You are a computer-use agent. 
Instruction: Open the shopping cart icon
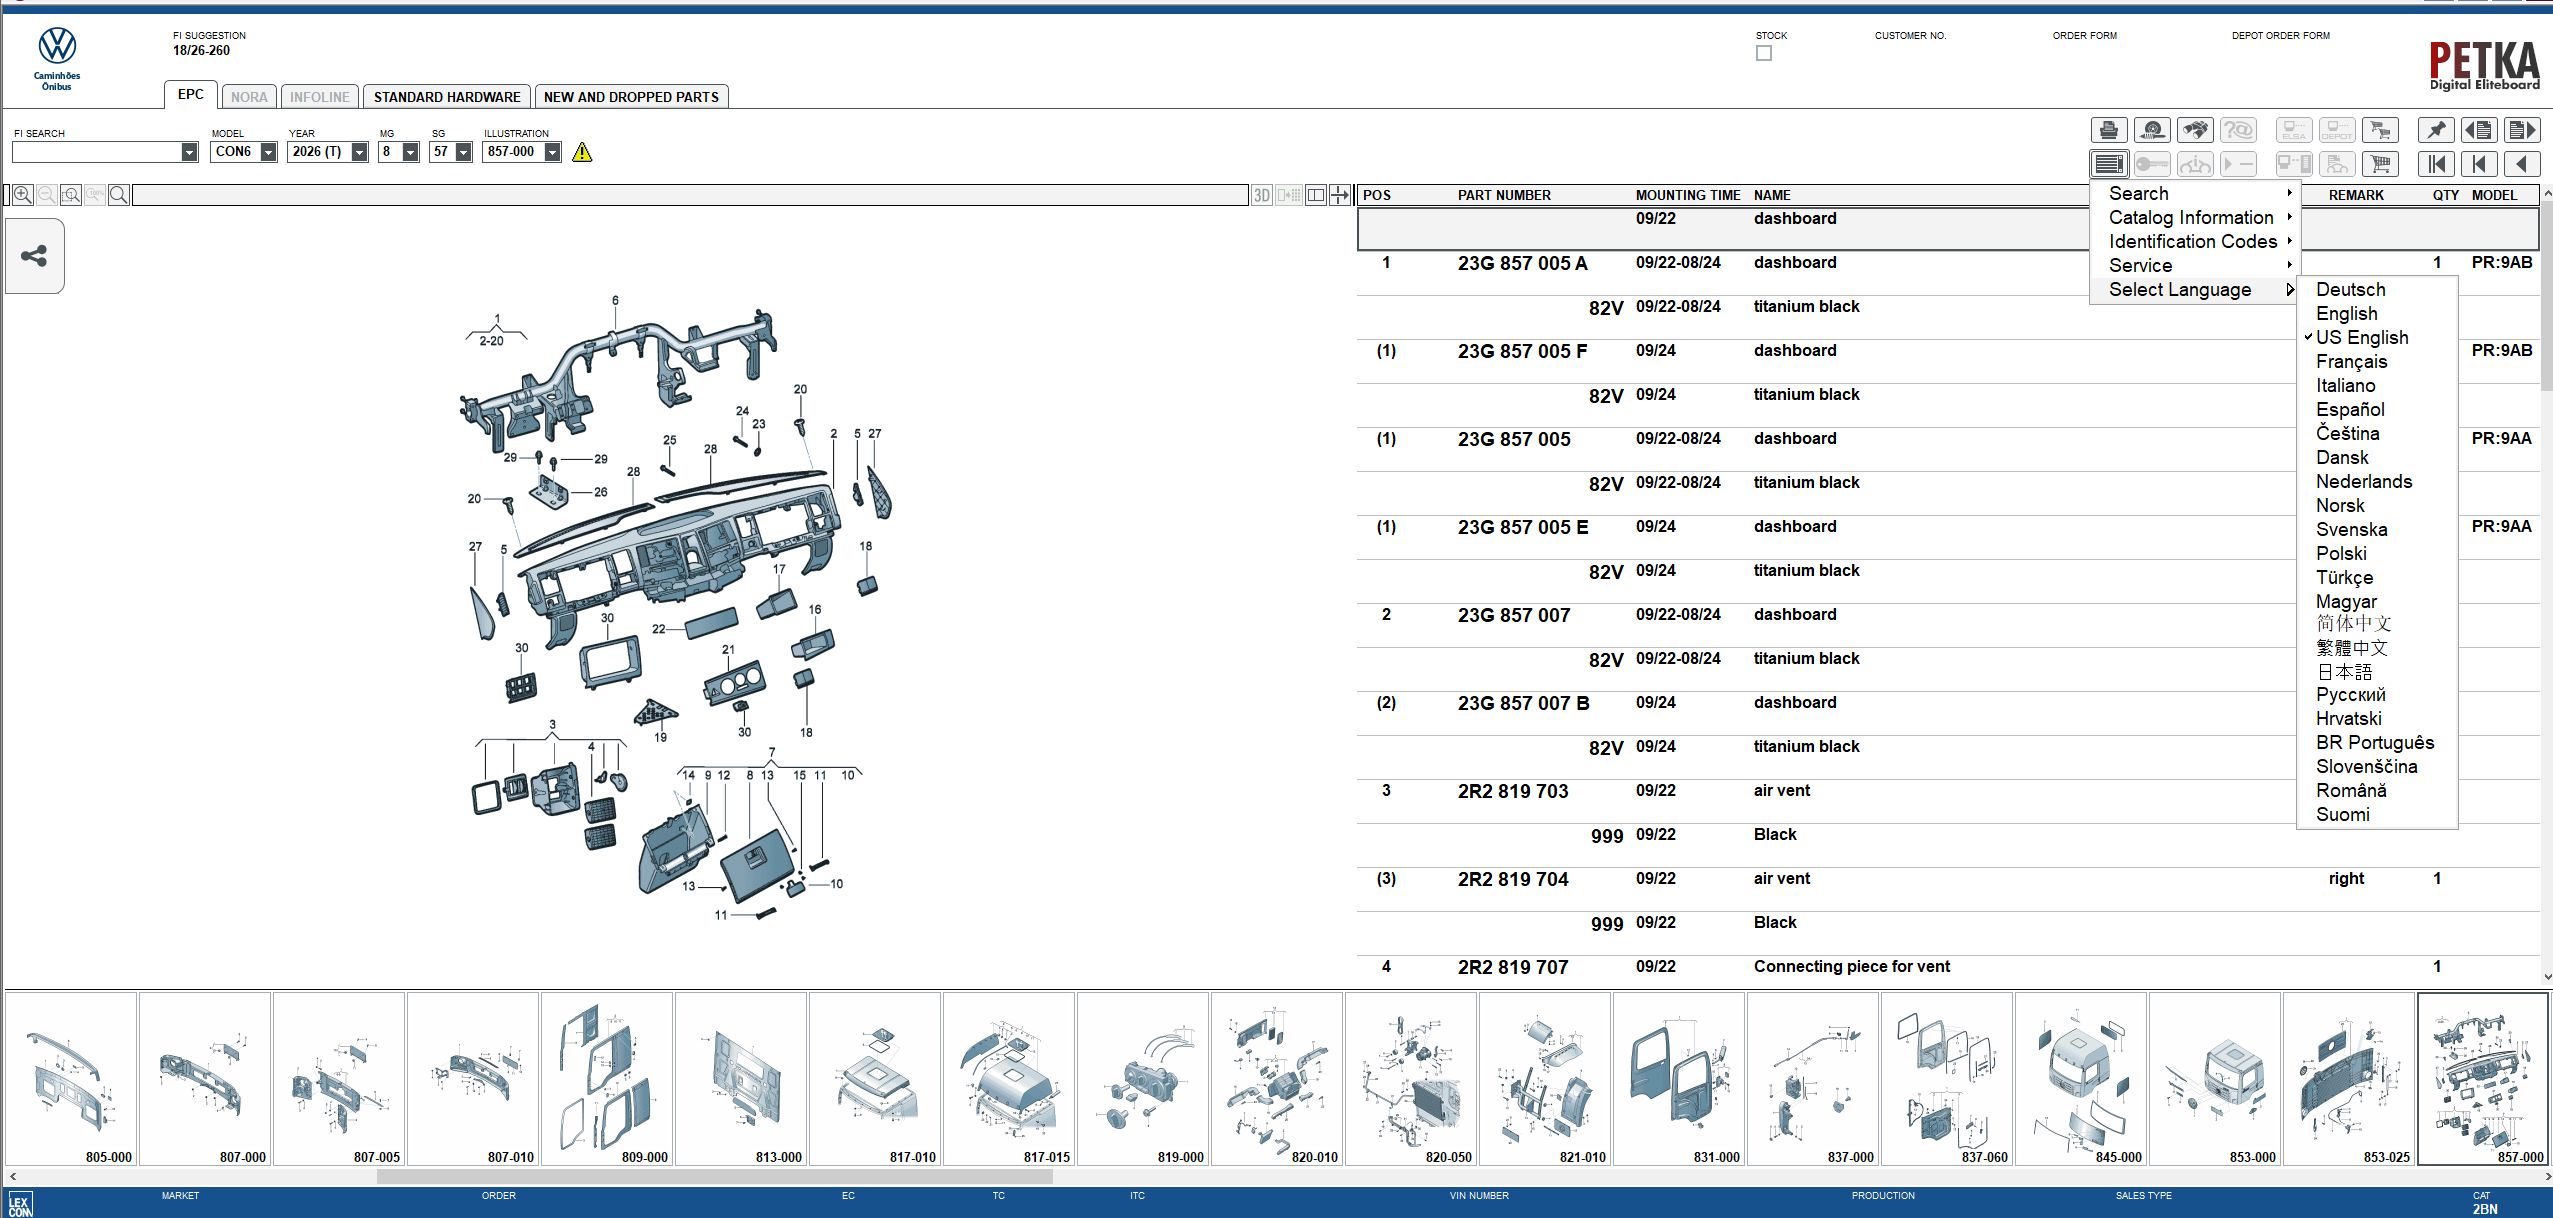pos(2380,164)
